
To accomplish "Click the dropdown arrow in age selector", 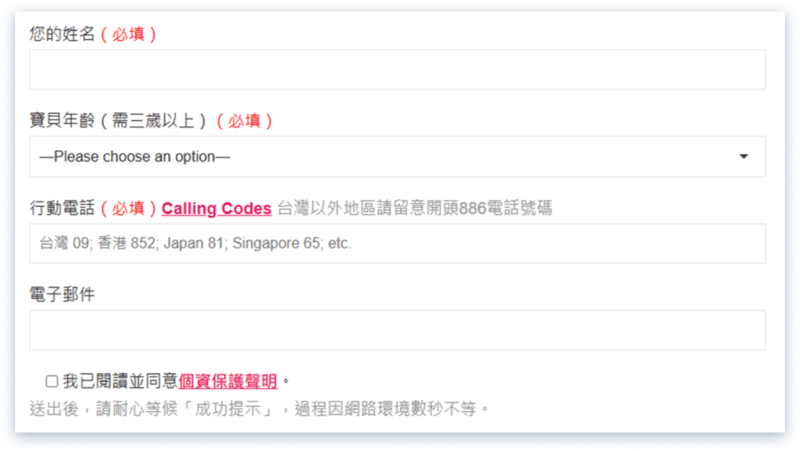I will (x=743, y=157).
